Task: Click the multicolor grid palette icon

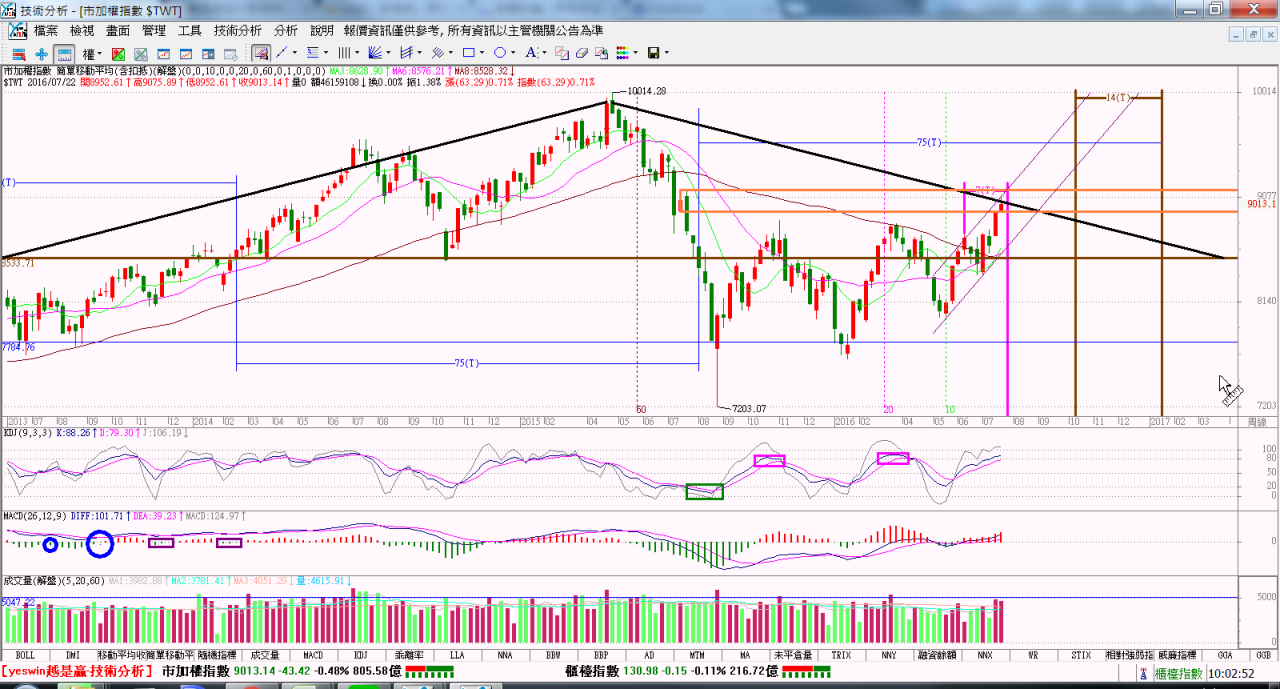Action: (622, 53)
